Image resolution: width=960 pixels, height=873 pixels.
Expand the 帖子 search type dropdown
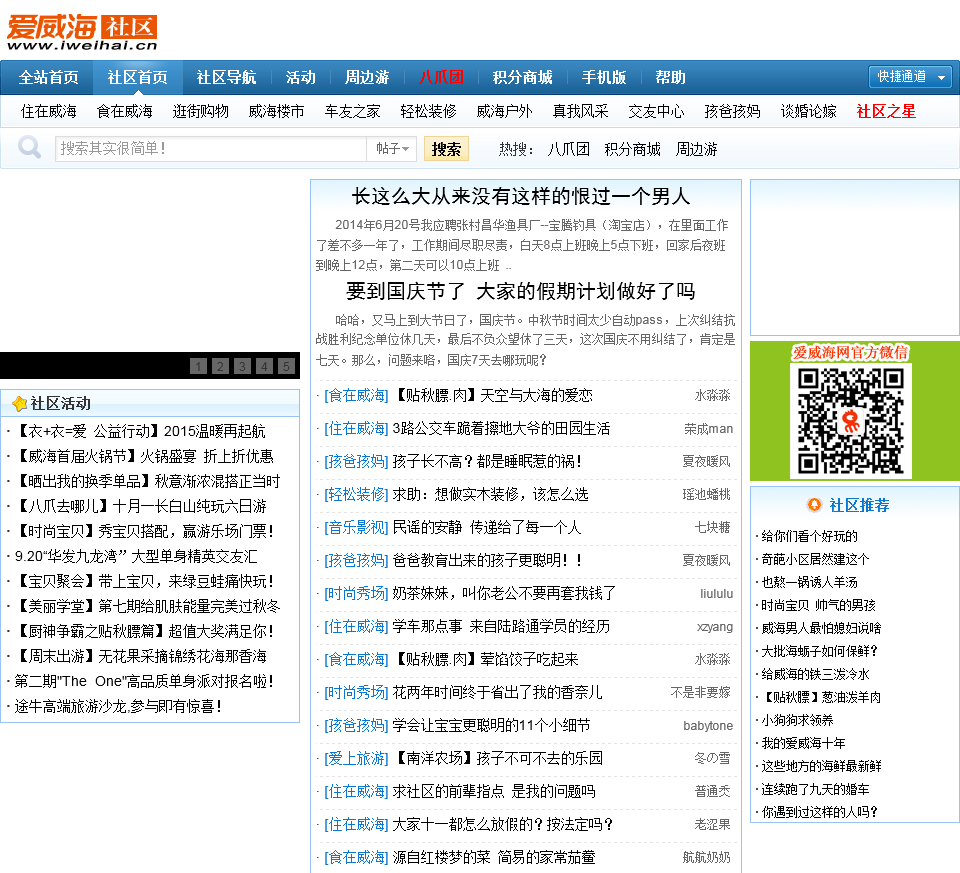[393, 149]
